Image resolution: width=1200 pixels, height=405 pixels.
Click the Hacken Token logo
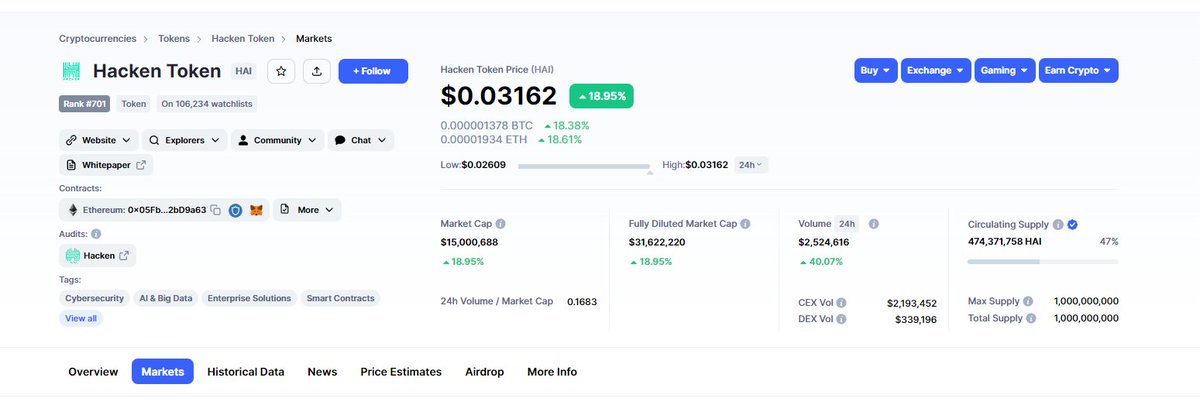[71, 71]
